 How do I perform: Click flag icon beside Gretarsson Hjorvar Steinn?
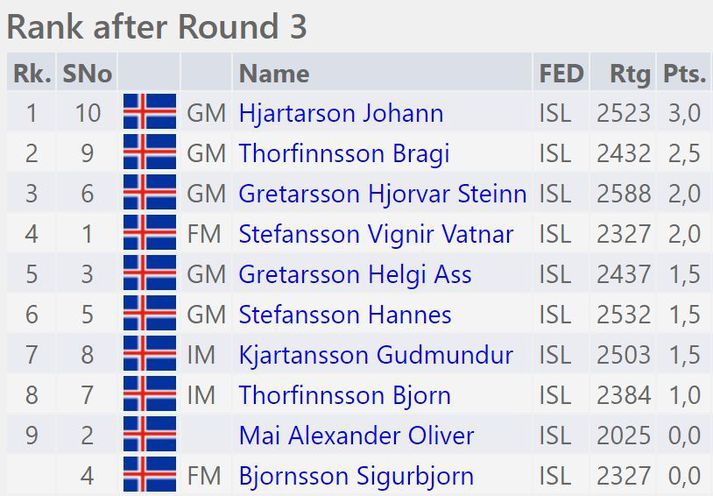pyautogui.click(x=150, y=192)
